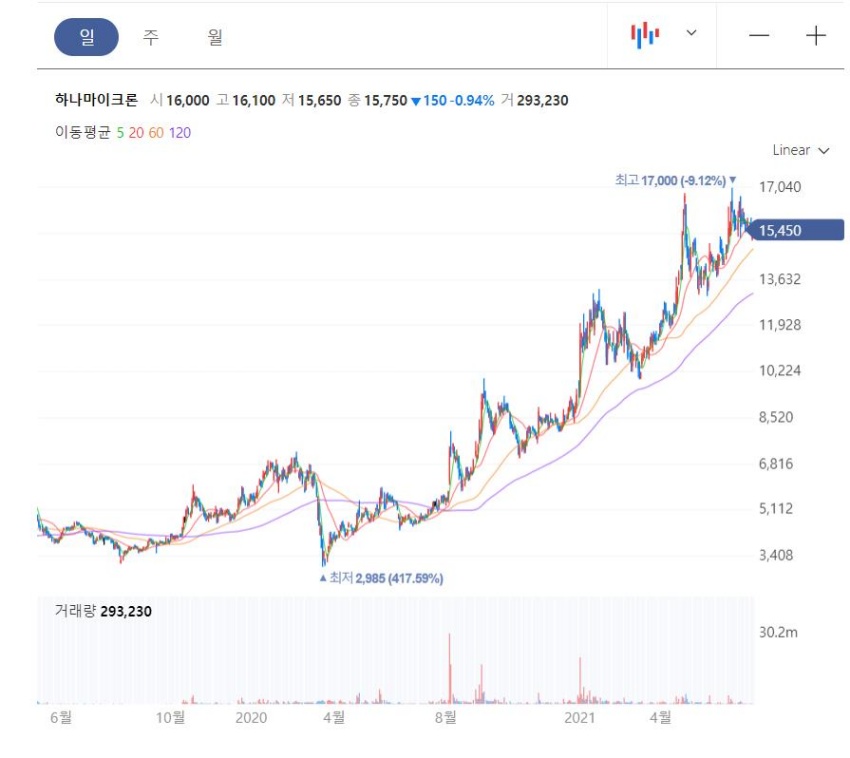Open the Linear scale dropdown
The height and width of the screenshot is (758, 850).
point(801,150)
